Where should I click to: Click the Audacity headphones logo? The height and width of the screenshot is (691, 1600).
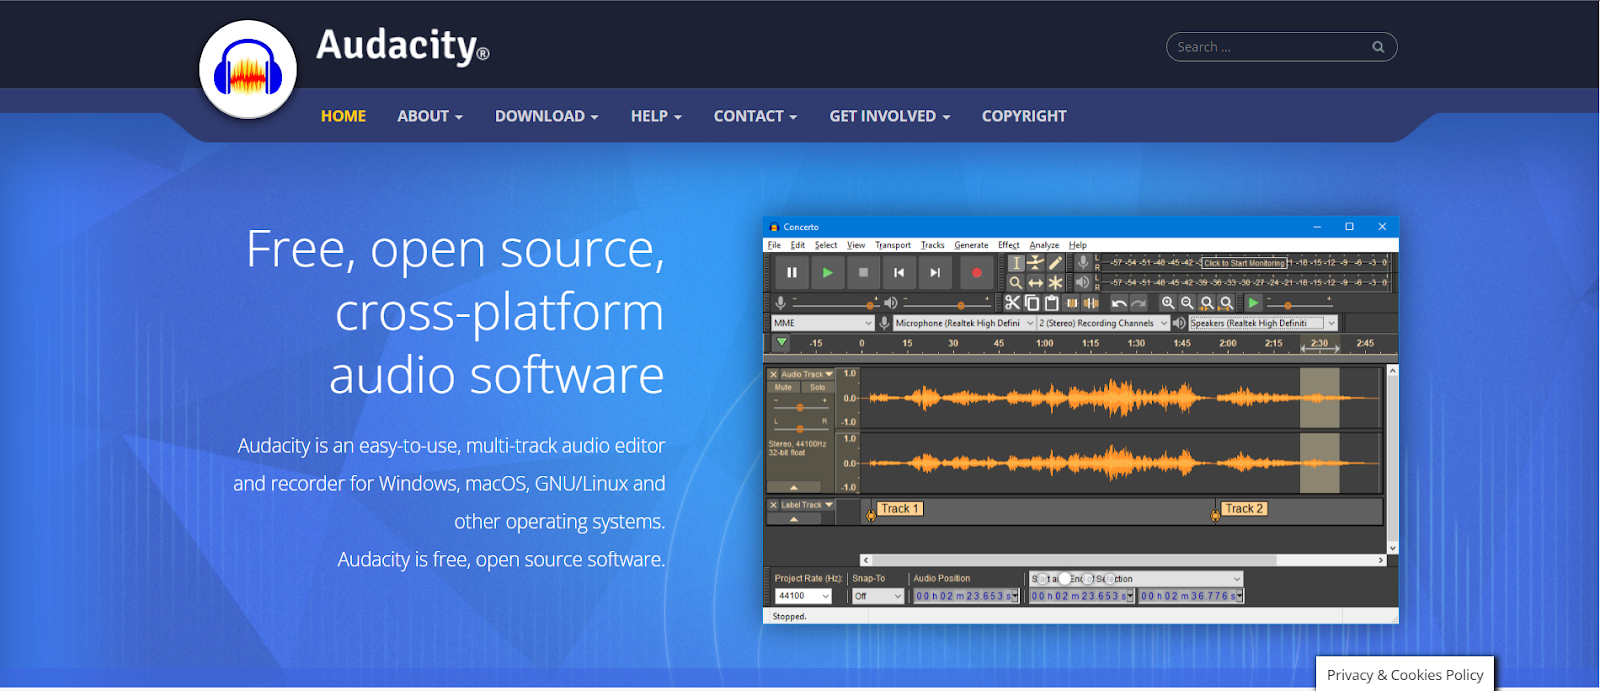point(248,70)
